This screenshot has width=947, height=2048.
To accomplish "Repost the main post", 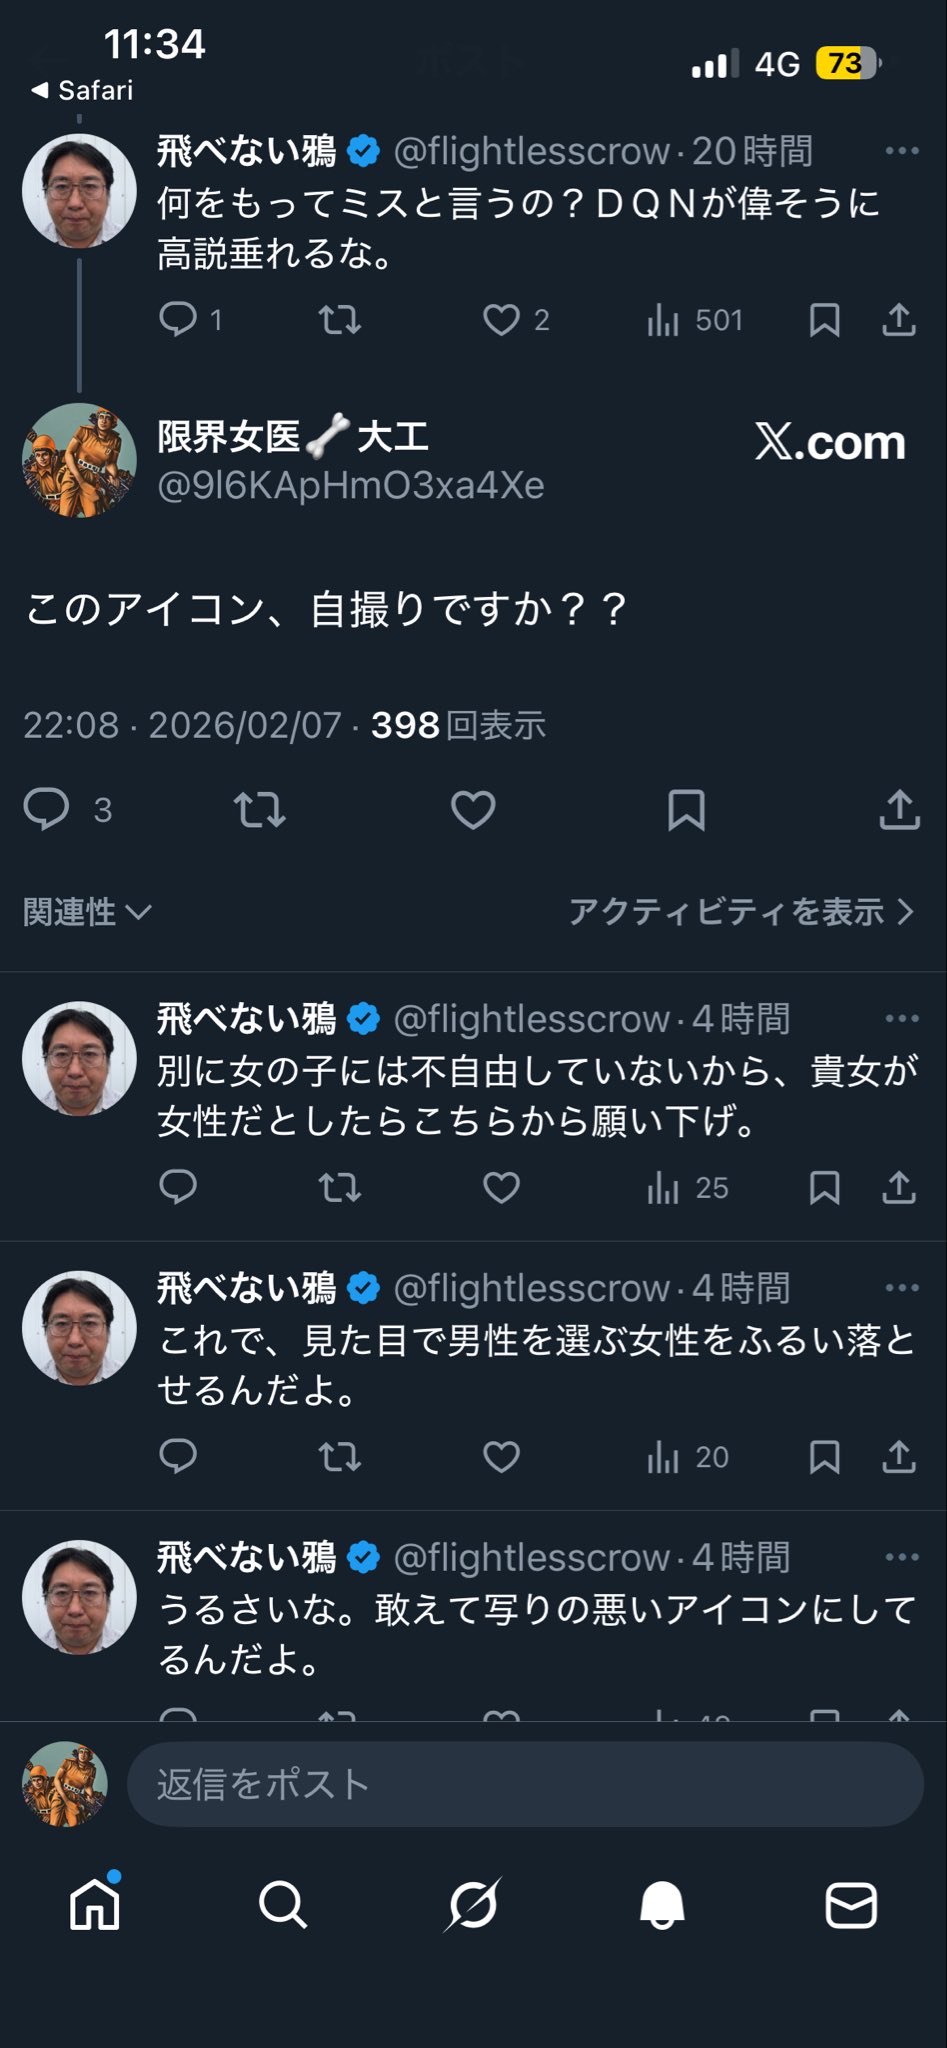I will [260, 810].
